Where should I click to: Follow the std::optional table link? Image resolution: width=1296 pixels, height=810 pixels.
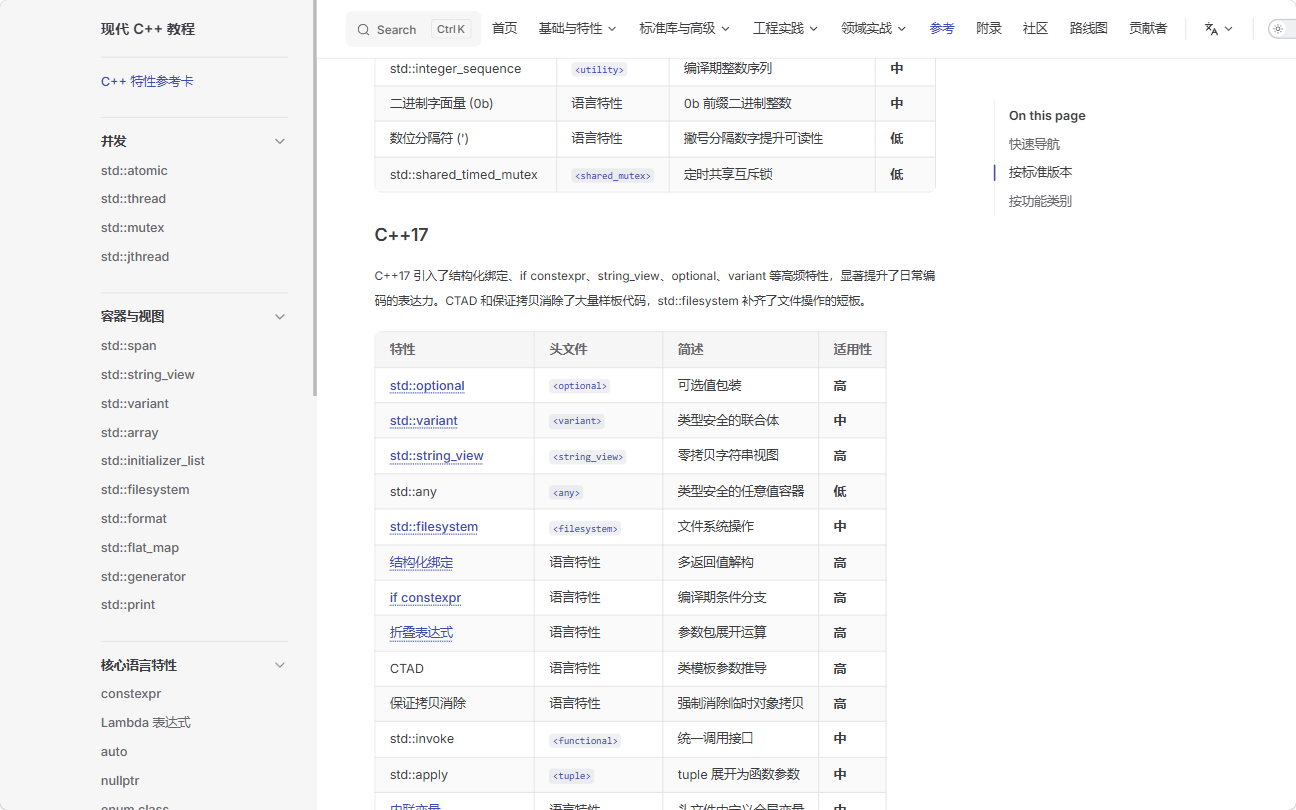pyautogui.click(x=427, y=386)
